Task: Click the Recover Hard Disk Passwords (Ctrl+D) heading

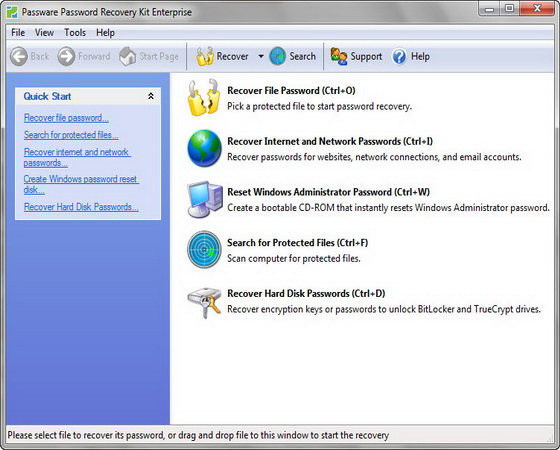Action: [x=306, y=294]
